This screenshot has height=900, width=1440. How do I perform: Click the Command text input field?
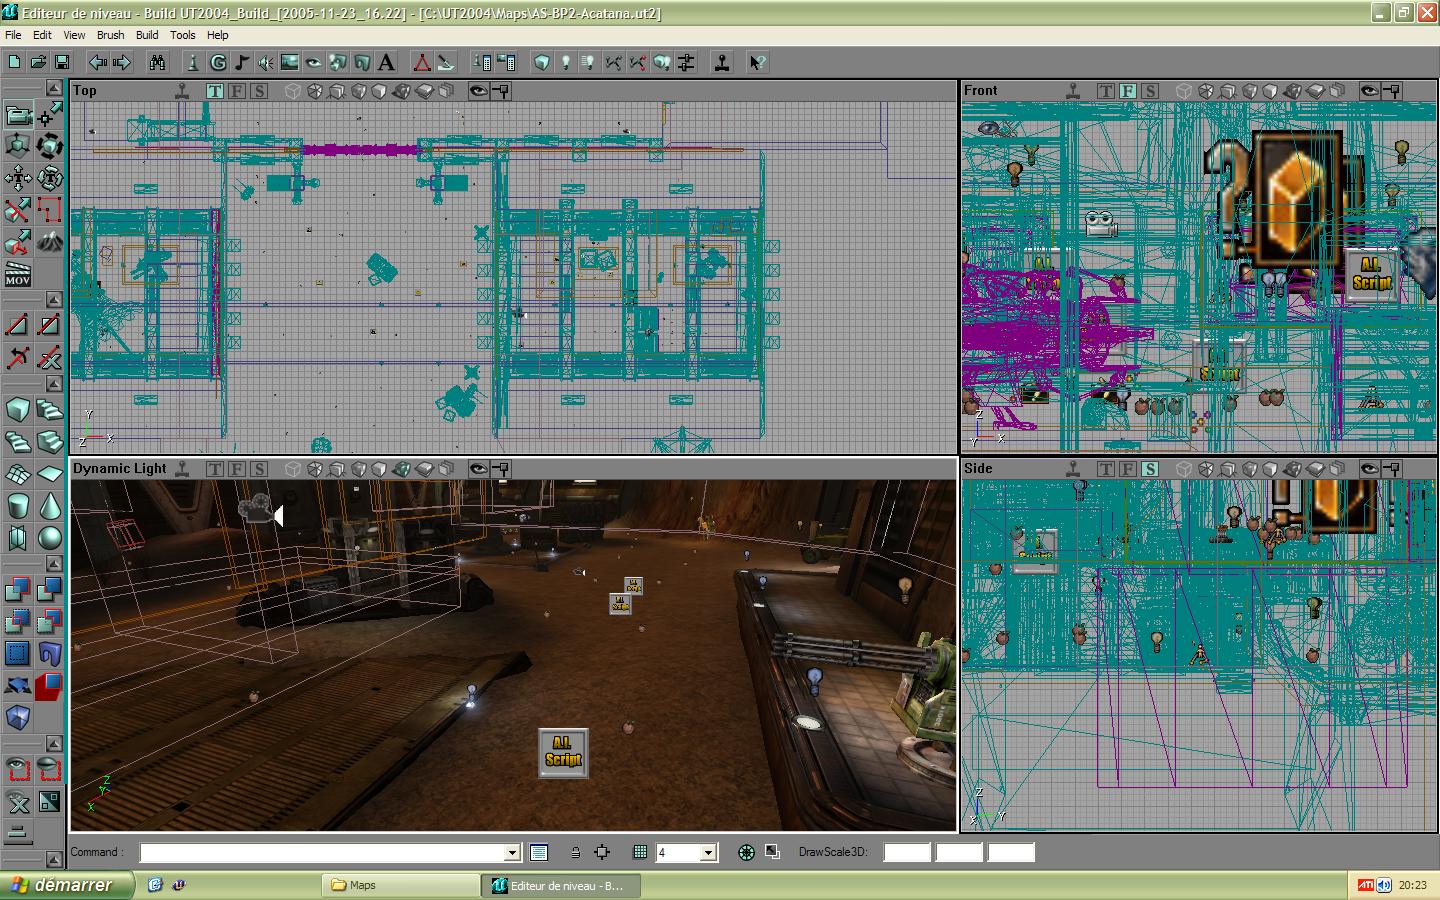click(x=329, y=853)
